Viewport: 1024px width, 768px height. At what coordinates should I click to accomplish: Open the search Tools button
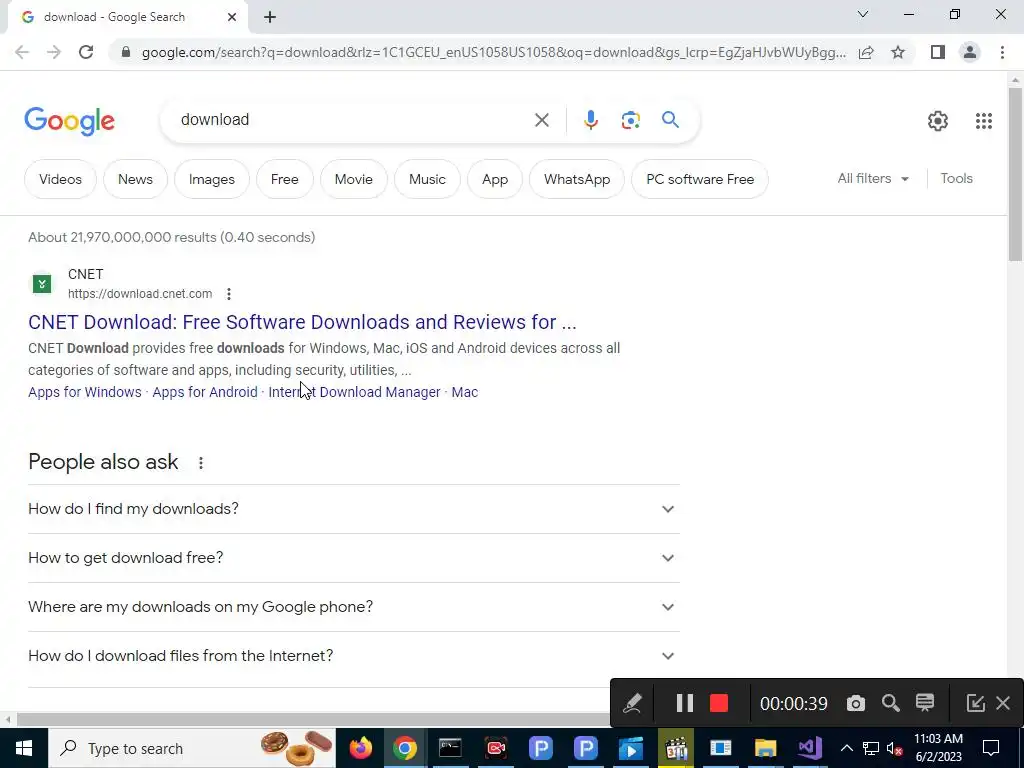click(x=956, y=178)
